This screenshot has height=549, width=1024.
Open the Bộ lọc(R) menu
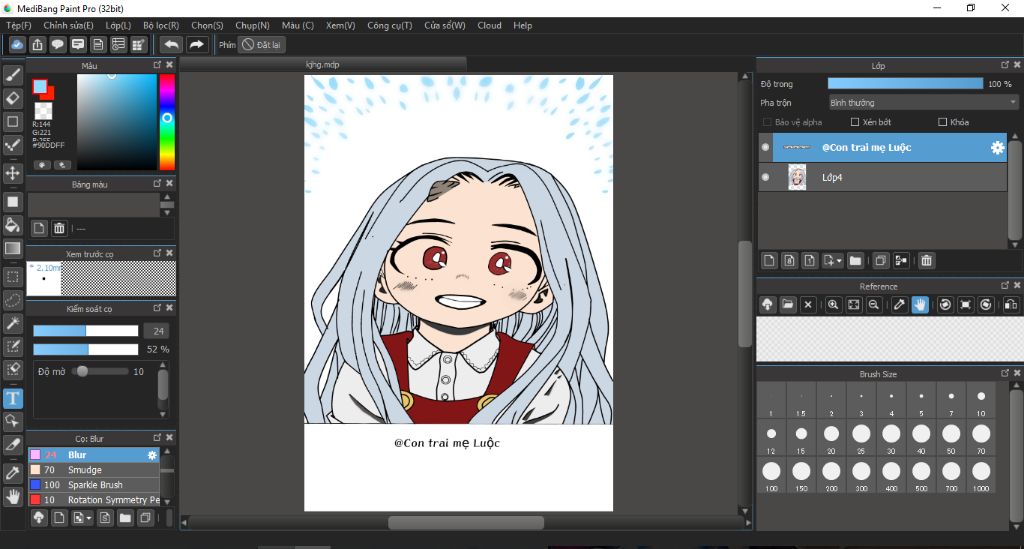(x=161, y=25)
